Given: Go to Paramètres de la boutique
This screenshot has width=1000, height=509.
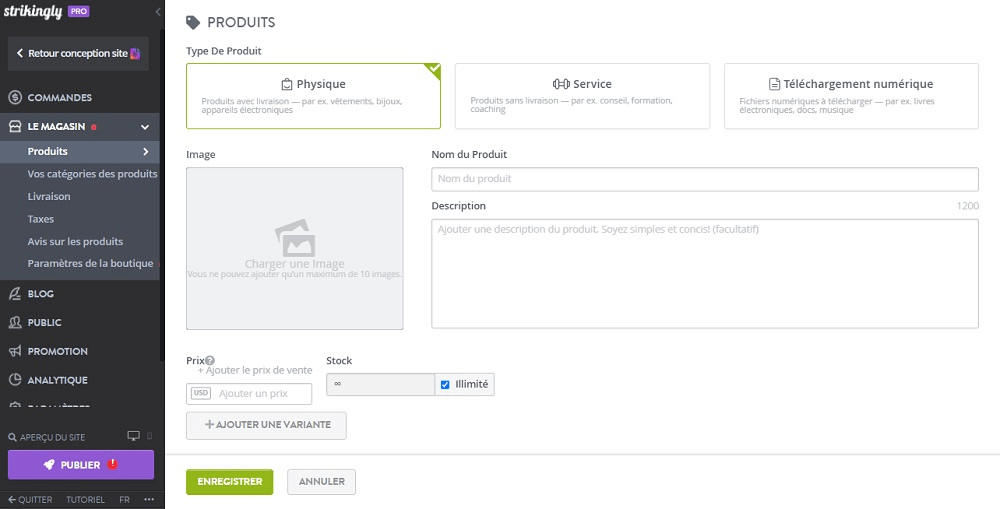Looking at the screenshot, I should [x=90, y=263].
